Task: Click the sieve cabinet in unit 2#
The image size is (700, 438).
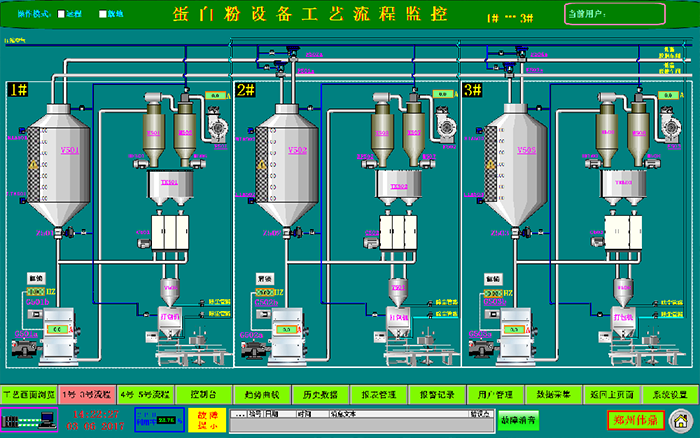Action: [398, 233]
